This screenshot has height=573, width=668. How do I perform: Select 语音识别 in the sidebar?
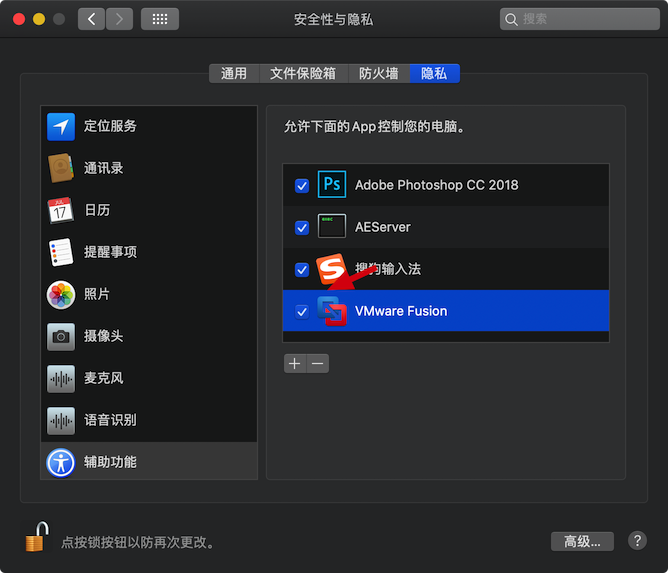tap(149, 420)
